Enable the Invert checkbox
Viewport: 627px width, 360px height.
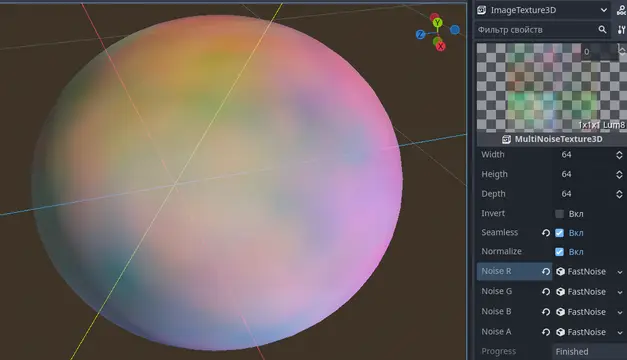click(x=559, y=214)
